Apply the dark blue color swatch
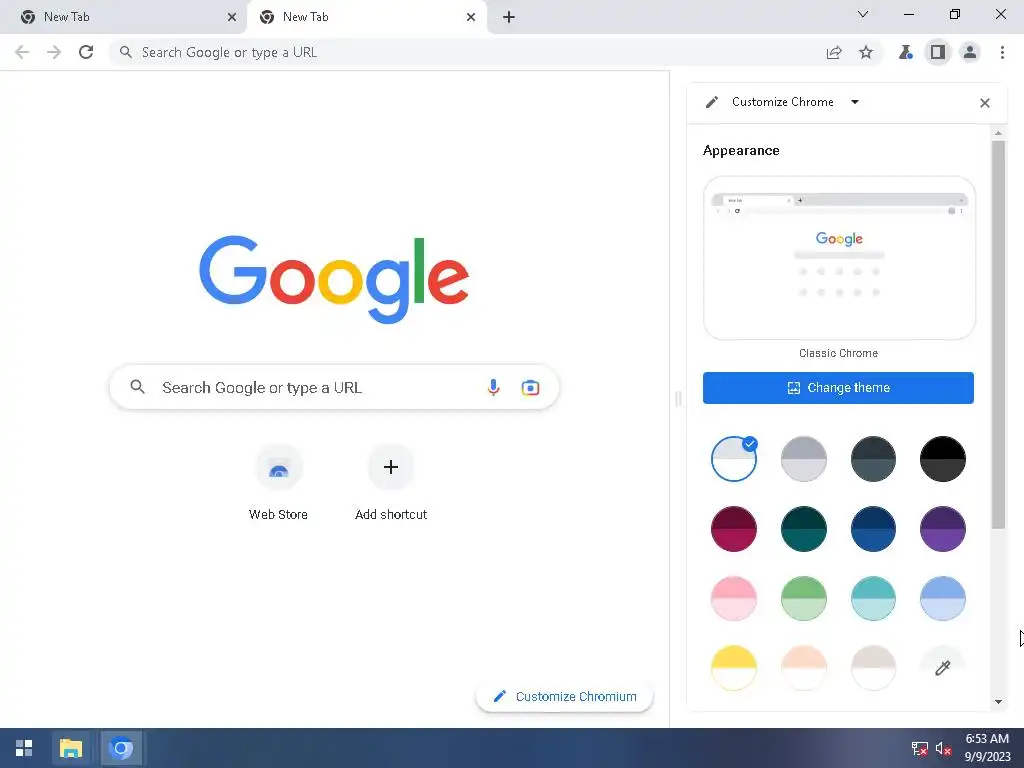This screenshot has width=1024, height=768. [x=873, y=528]
